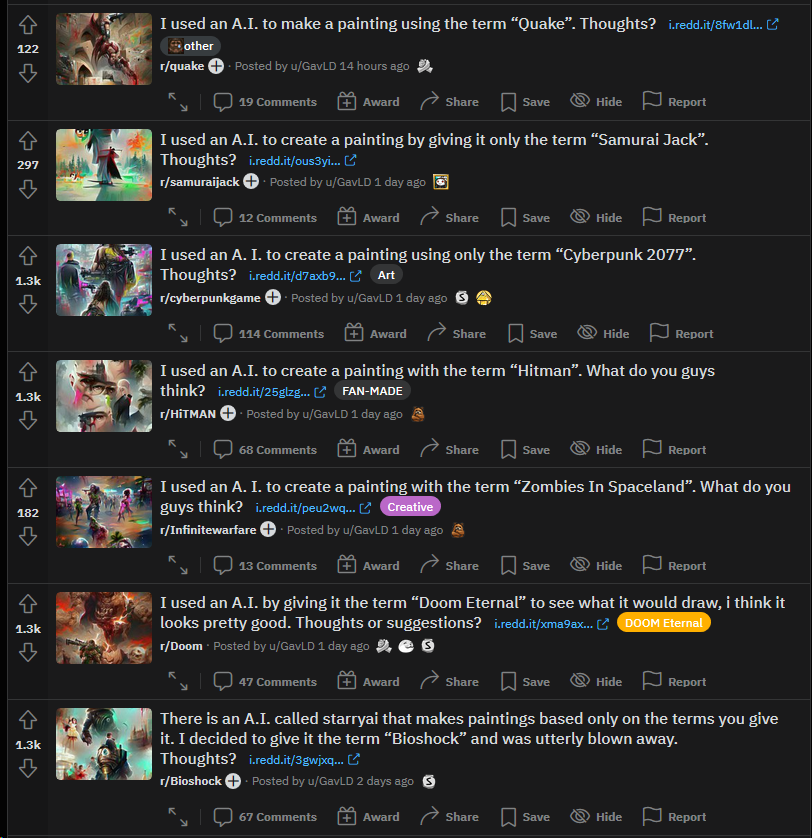Open Award on the Hitman post
Image resolution: width=812 pixels, height=838 pixels.
[x=368, y=449]
